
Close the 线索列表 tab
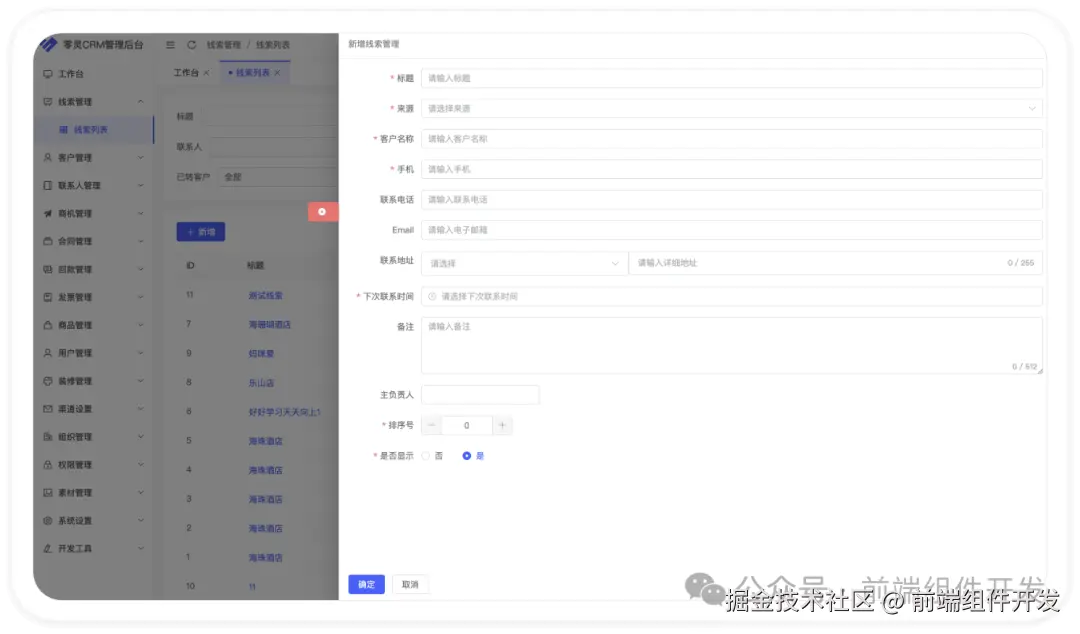click(276, 72)
